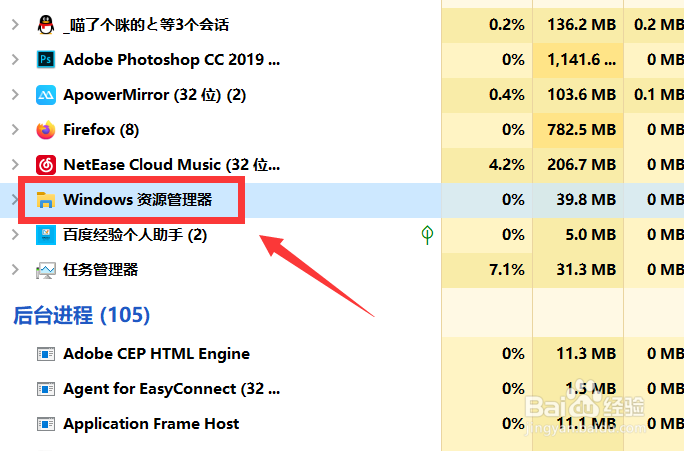Click the Adobe Photoshop CC 2019 icon
Screen dimensions: 684x452
click(x=45, y=60)
